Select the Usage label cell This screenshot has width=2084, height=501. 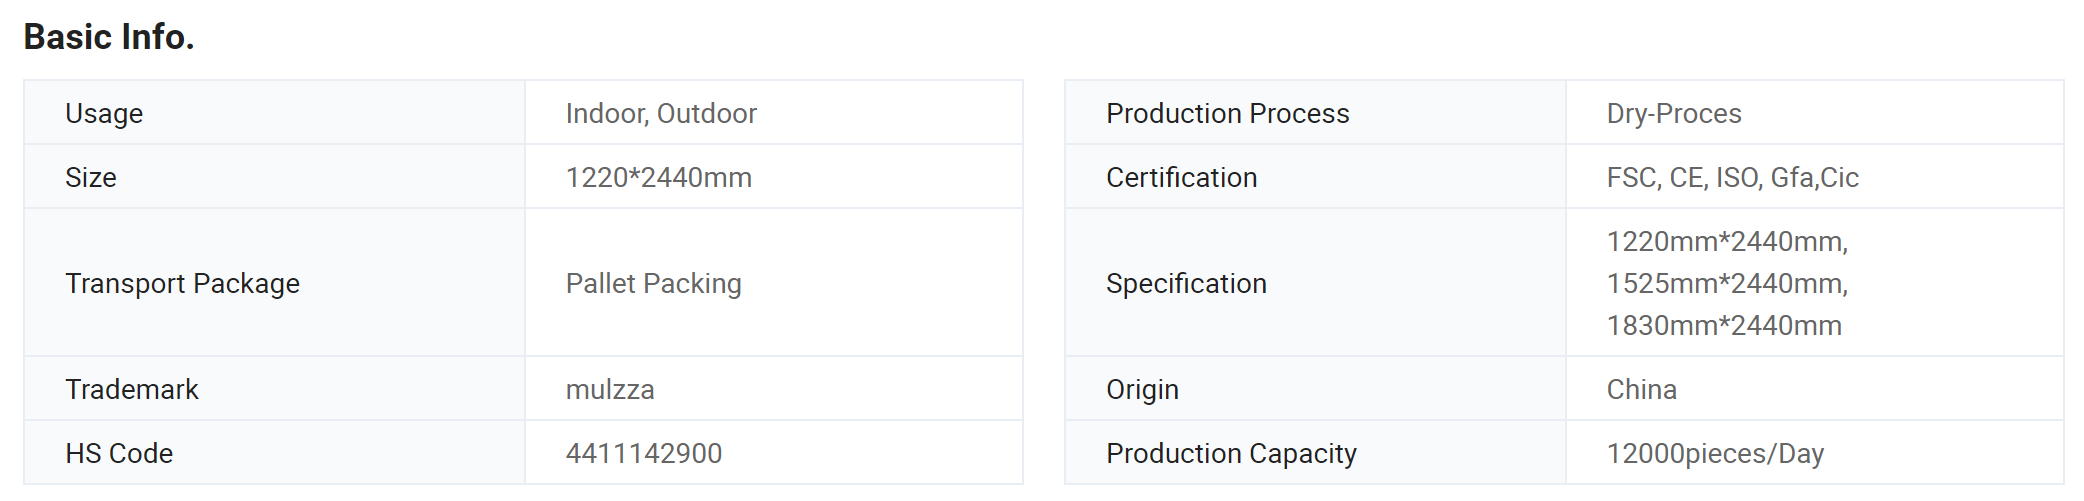(x=275, y=113)
